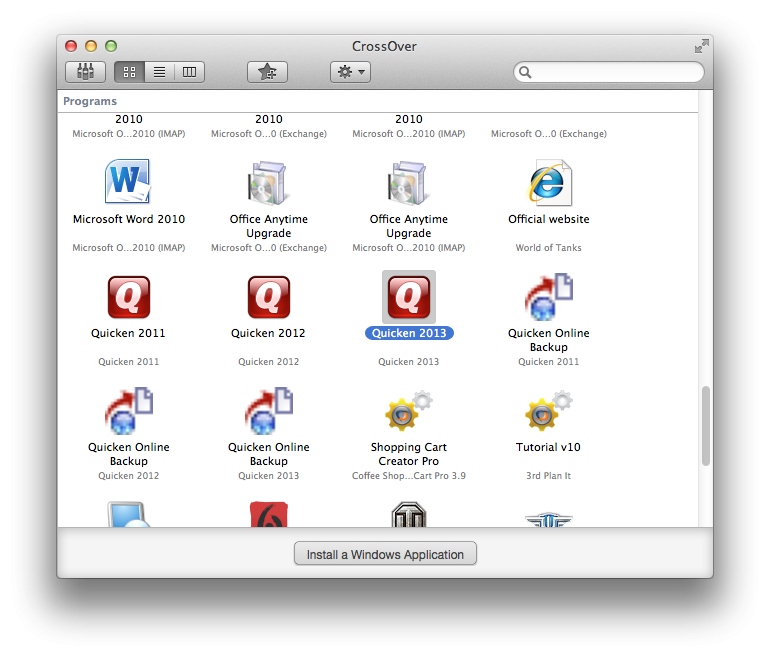
Task: Click the "Official website" name label
Action: 549,219
